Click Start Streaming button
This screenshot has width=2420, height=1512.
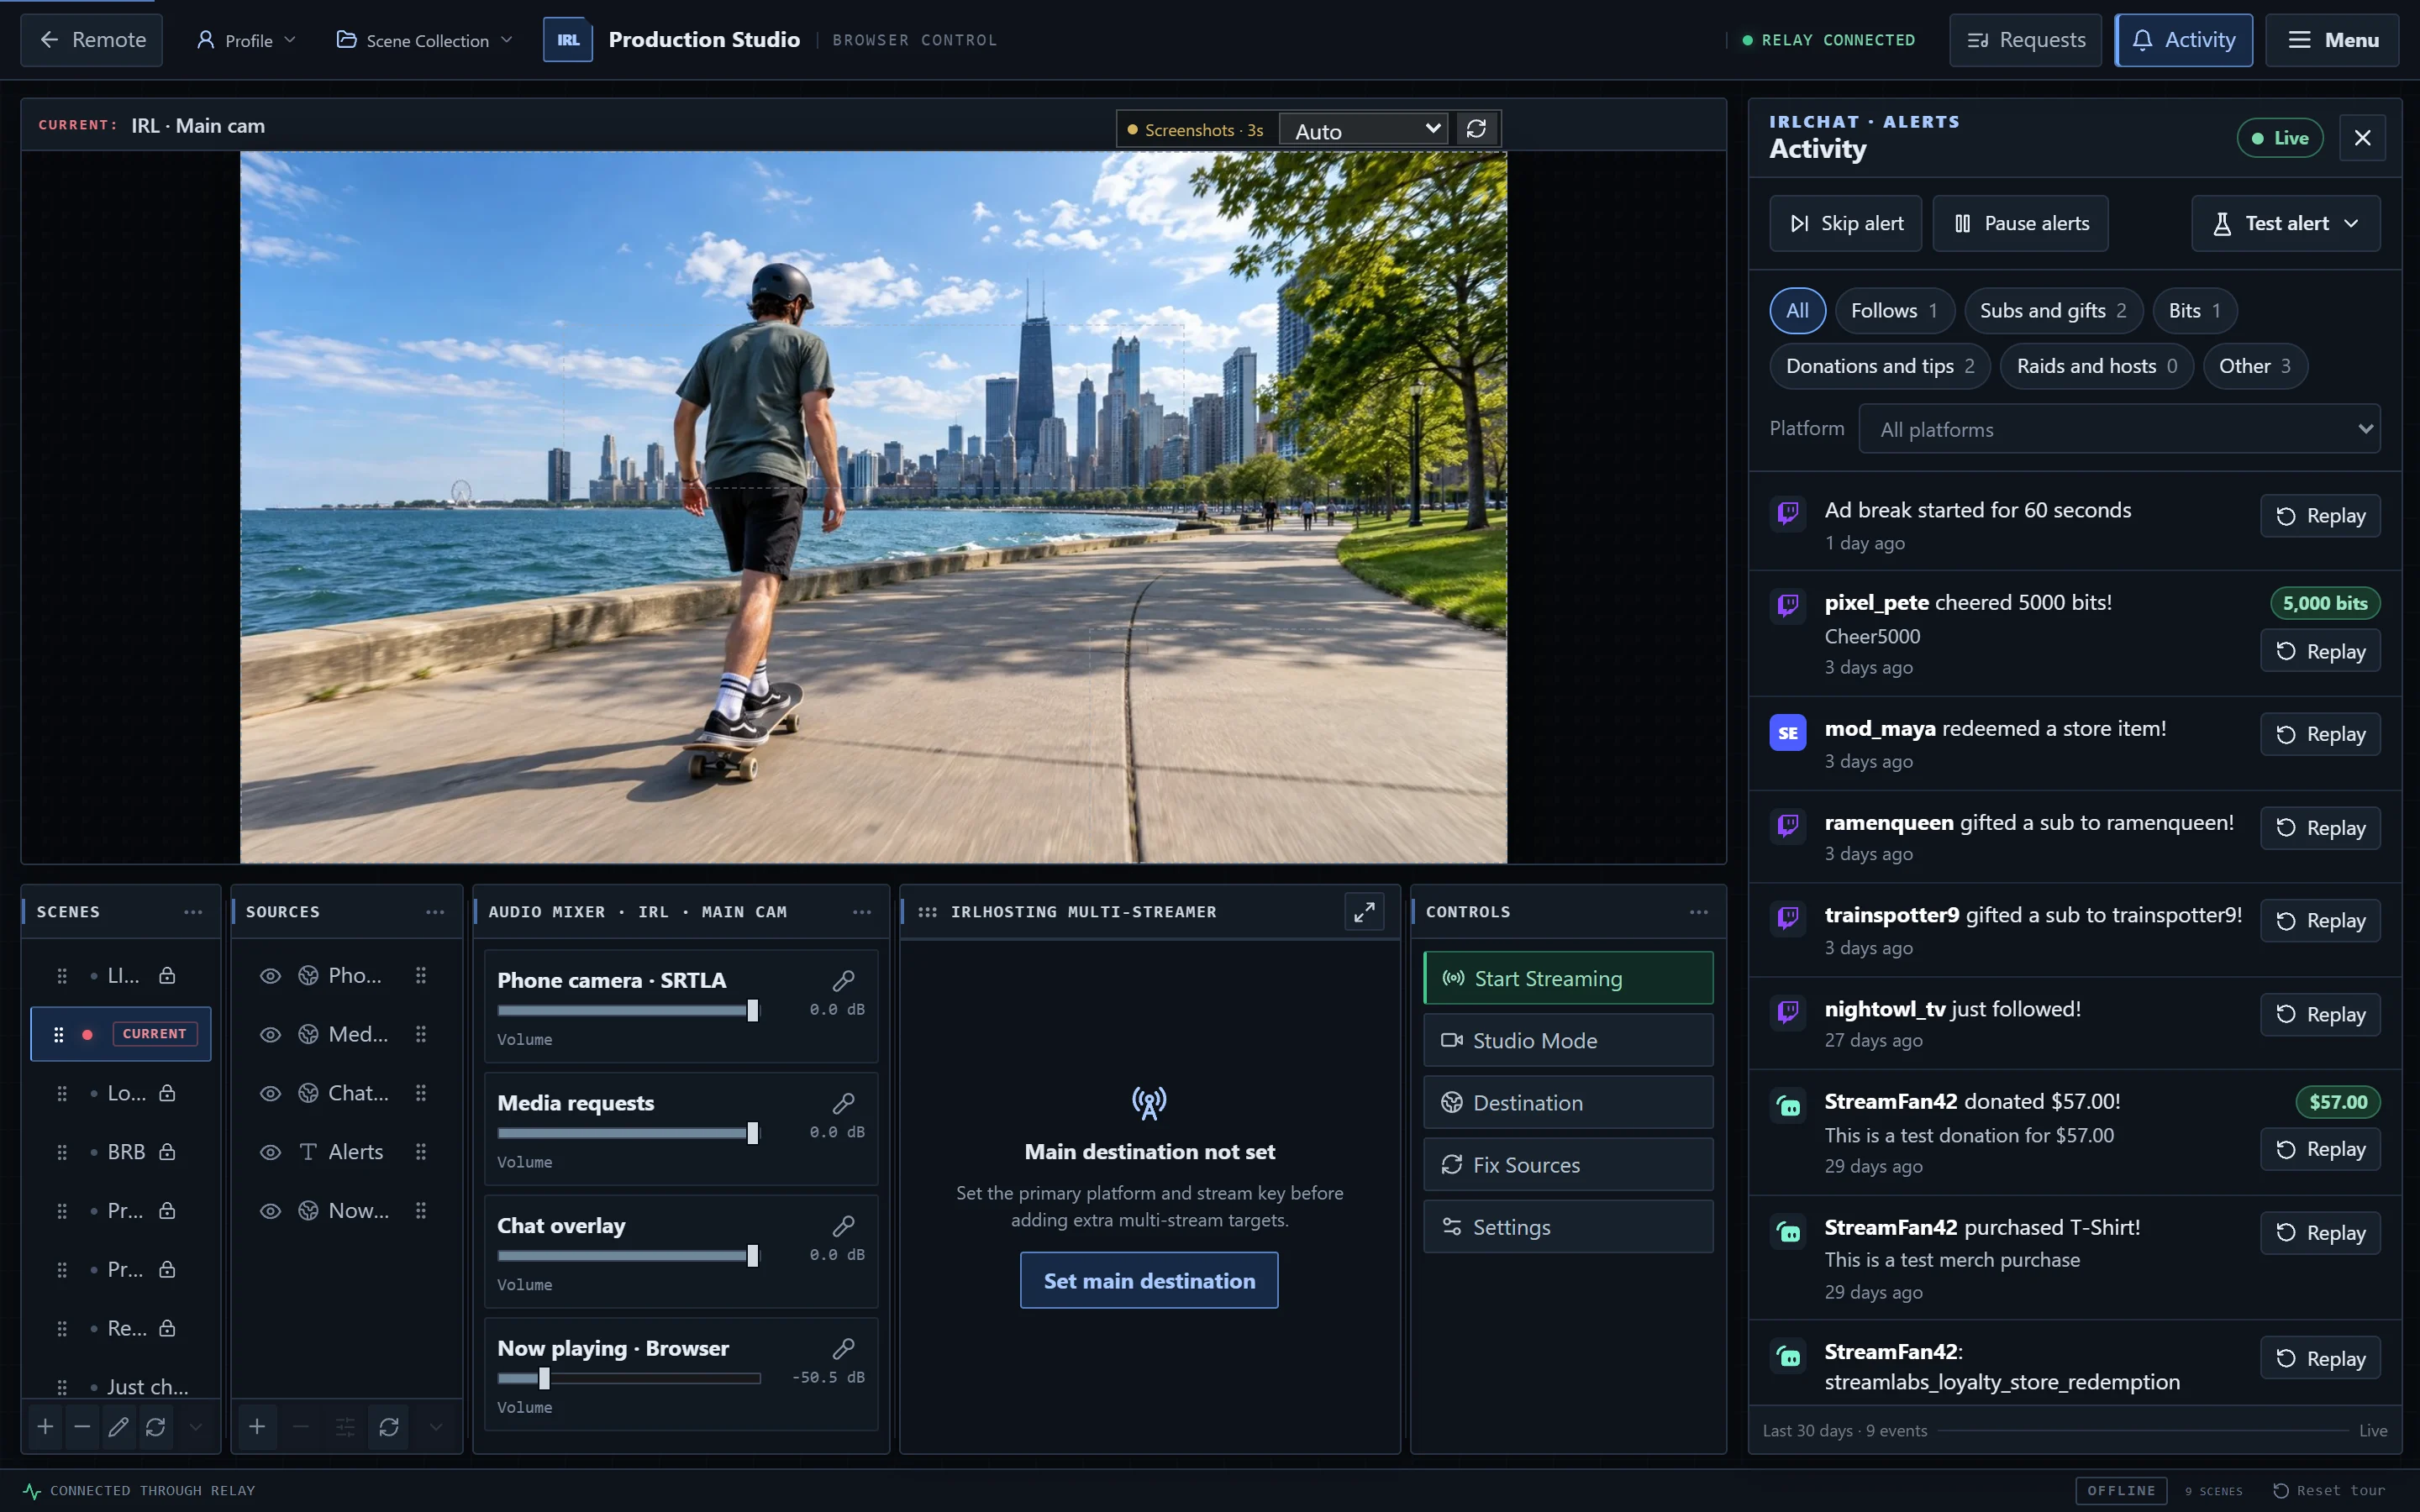coord(1568,978)
